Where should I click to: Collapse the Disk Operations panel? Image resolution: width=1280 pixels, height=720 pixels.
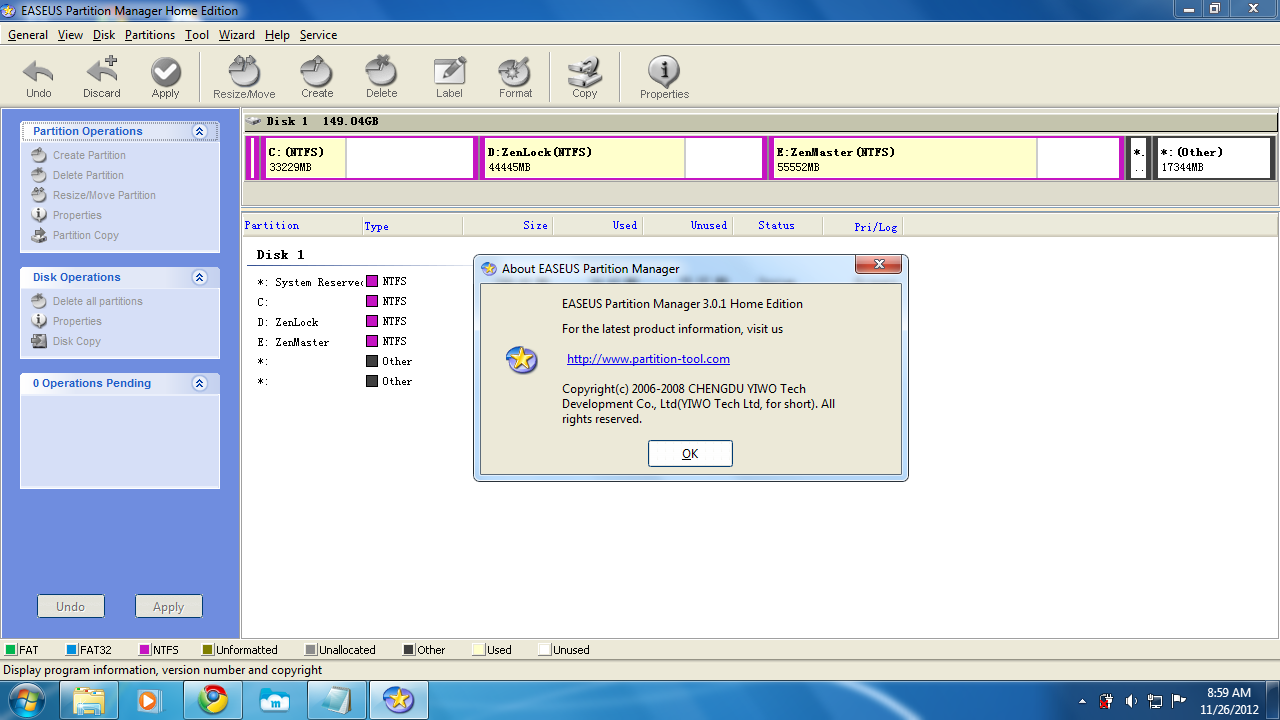(x=200, y=277)
